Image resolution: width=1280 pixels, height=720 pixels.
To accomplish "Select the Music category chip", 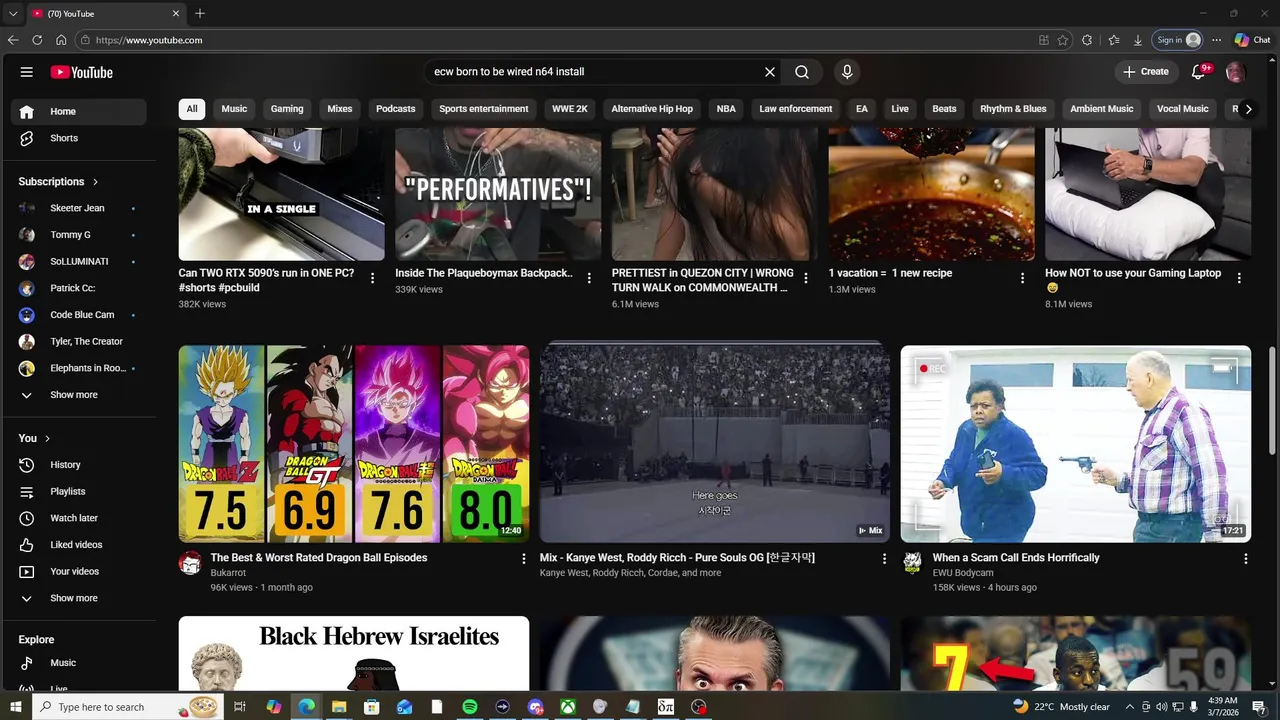I will (234, 109).
